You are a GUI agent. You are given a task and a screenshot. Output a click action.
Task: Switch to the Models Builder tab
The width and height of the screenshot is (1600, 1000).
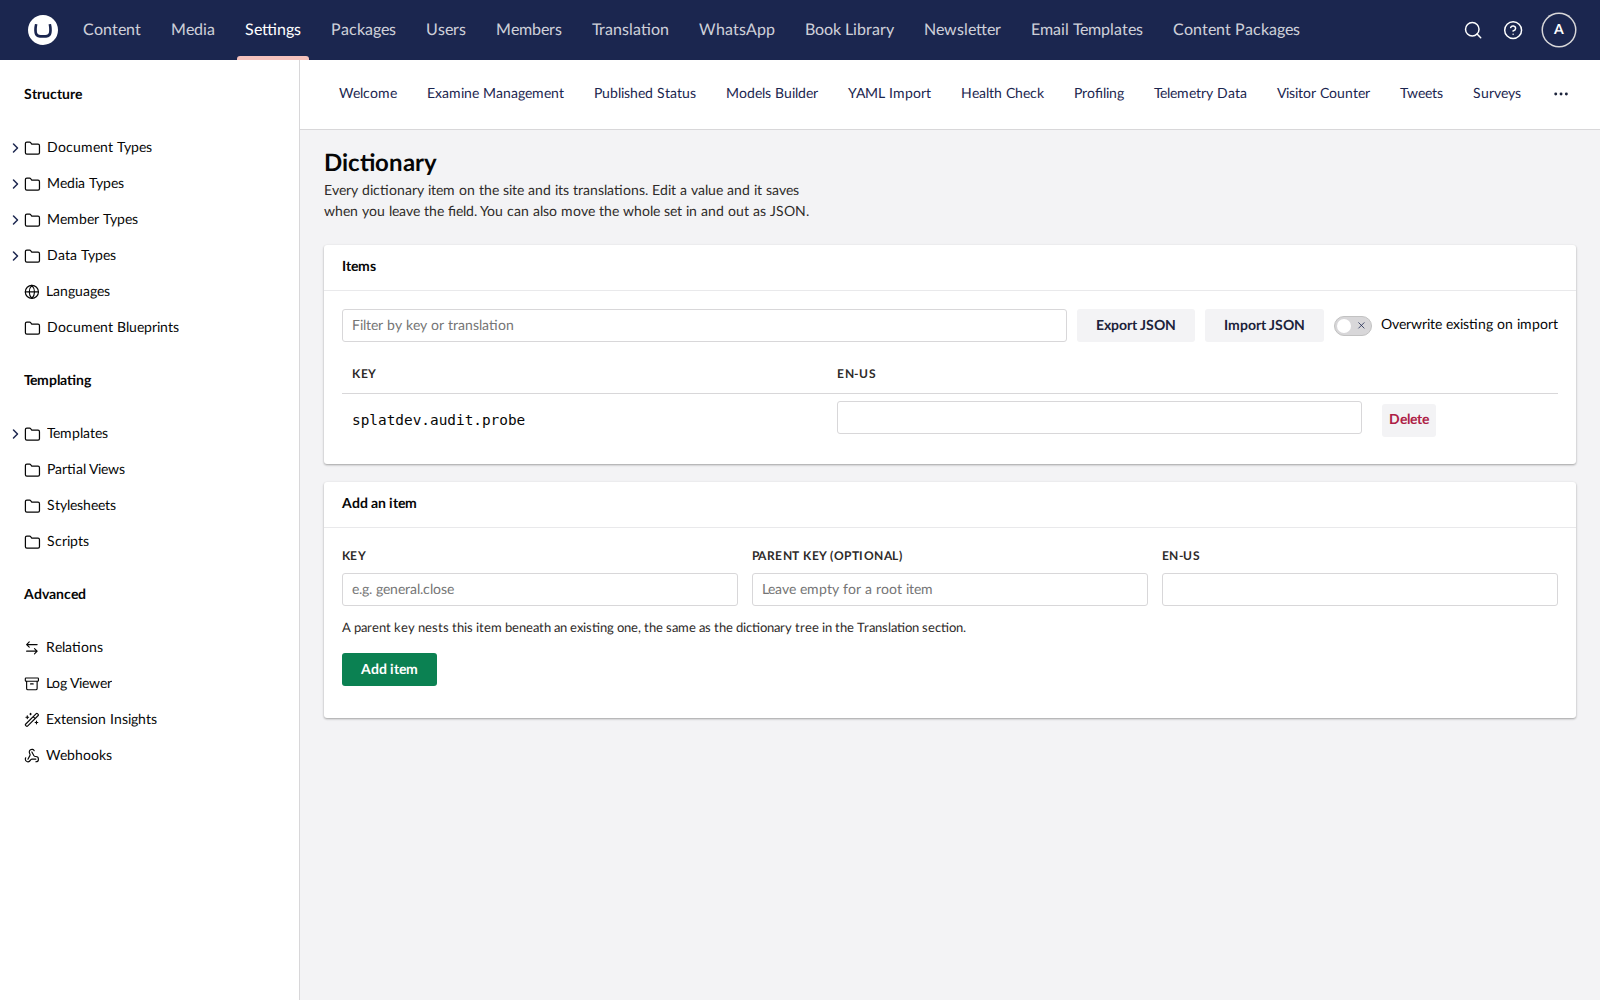pos(772,94)
